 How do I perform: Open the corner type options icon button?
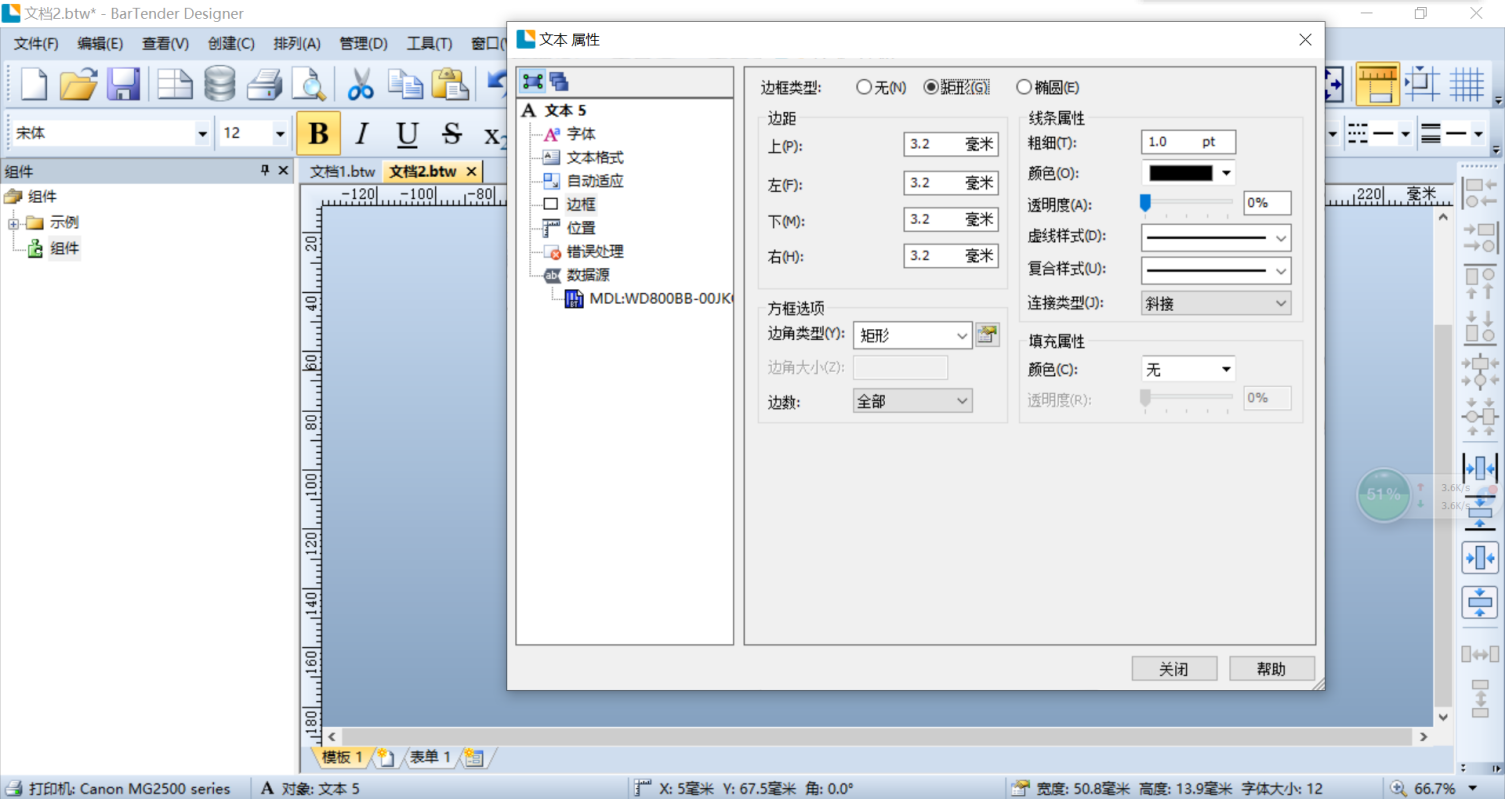click(987, 335)
